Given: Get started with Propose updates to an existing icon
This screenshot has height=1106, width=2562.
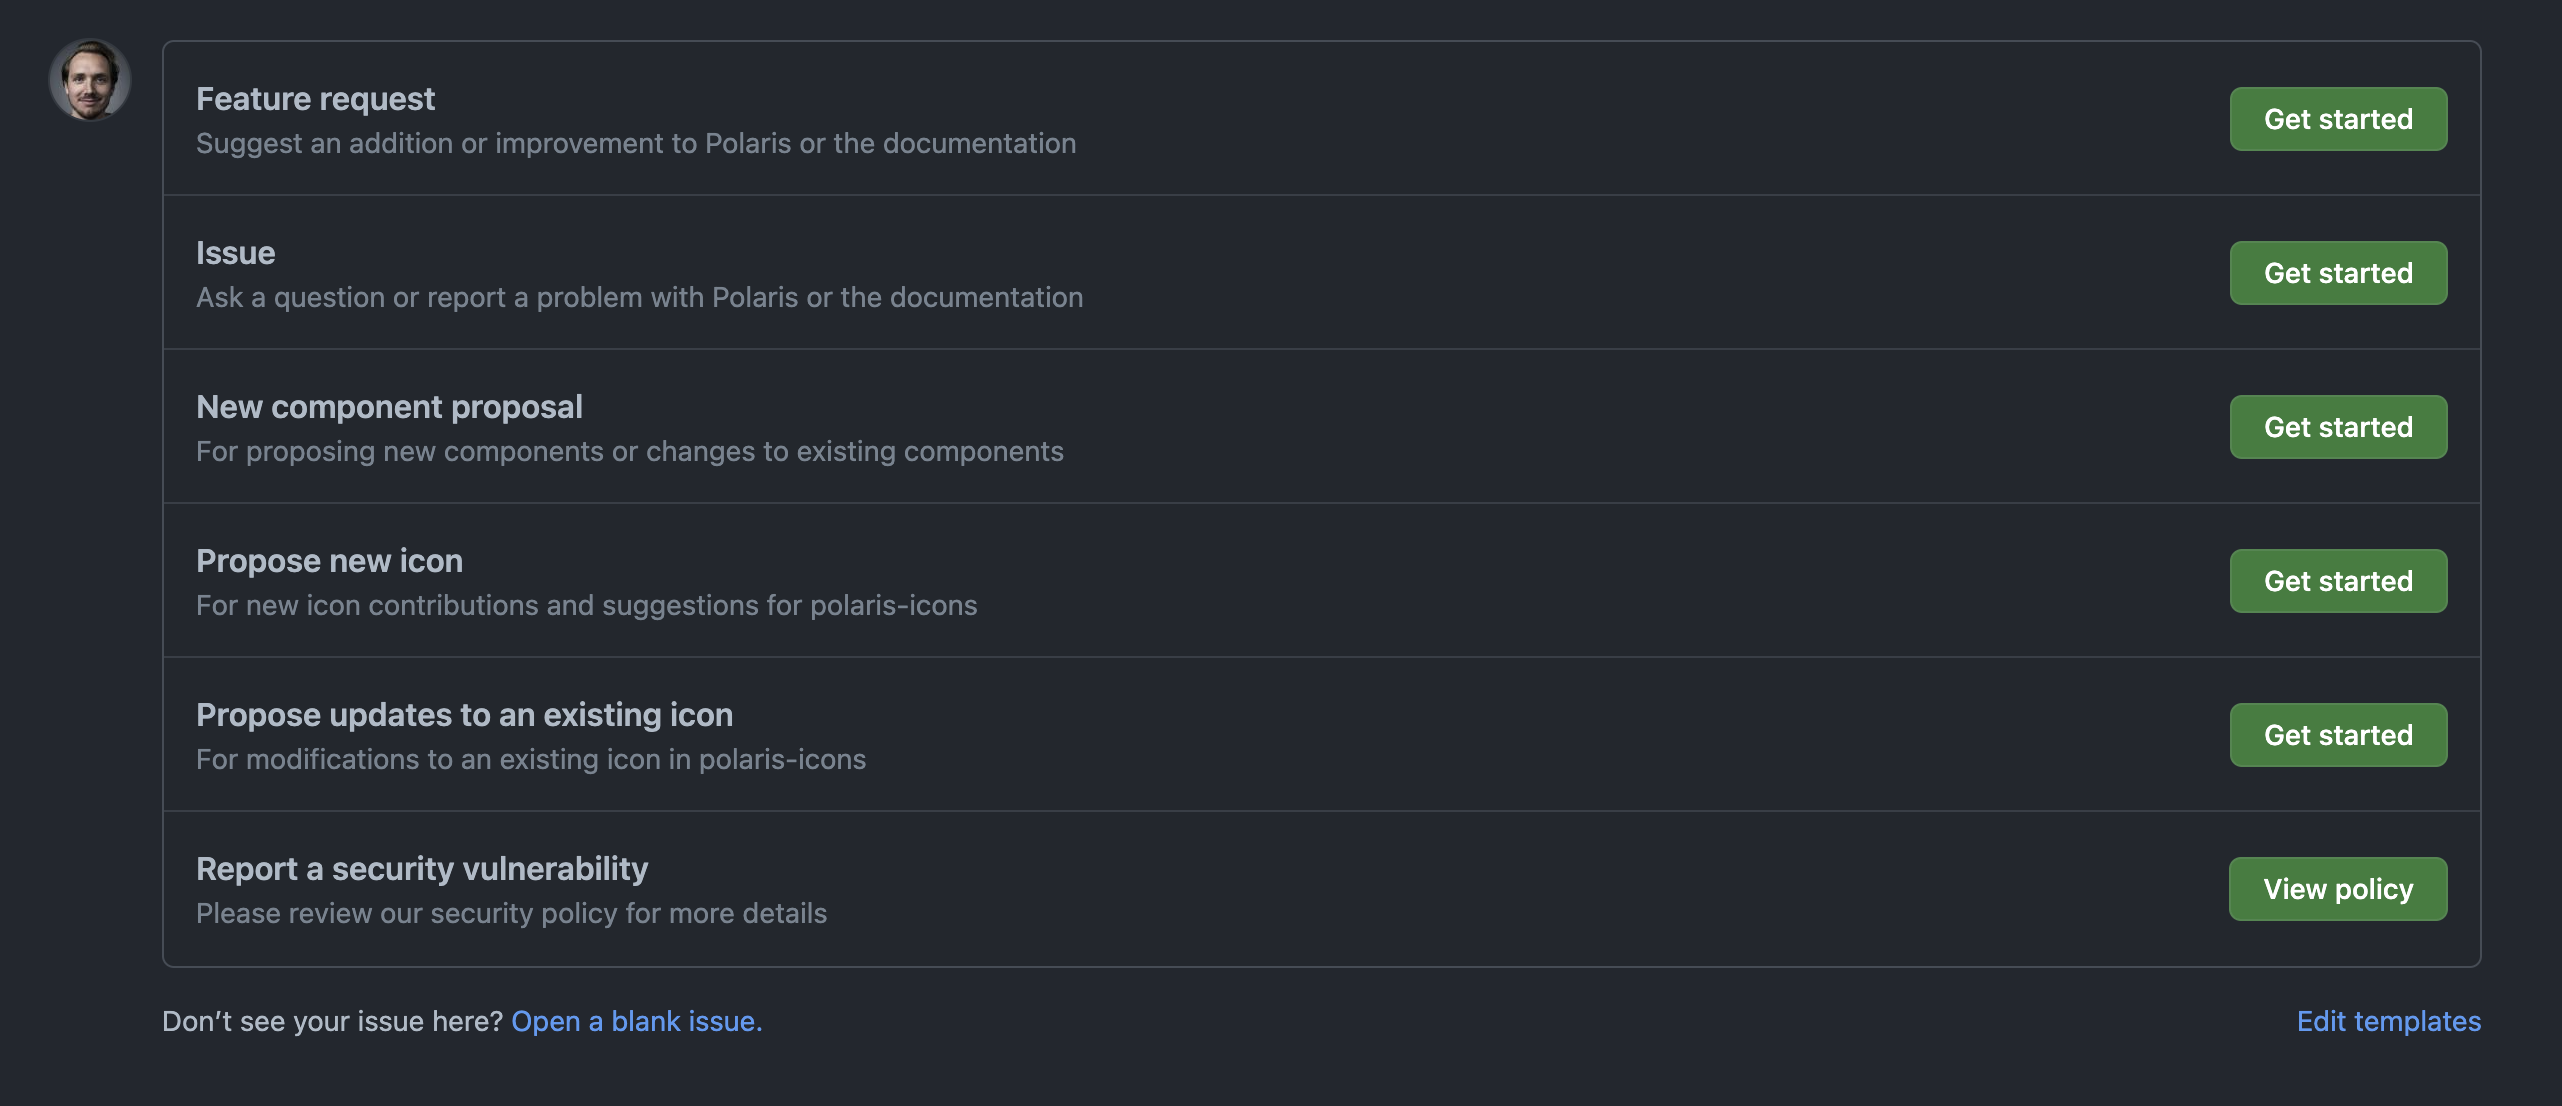Looking at the screenshot, I should pyautogui.click(x=2337, y=735).
